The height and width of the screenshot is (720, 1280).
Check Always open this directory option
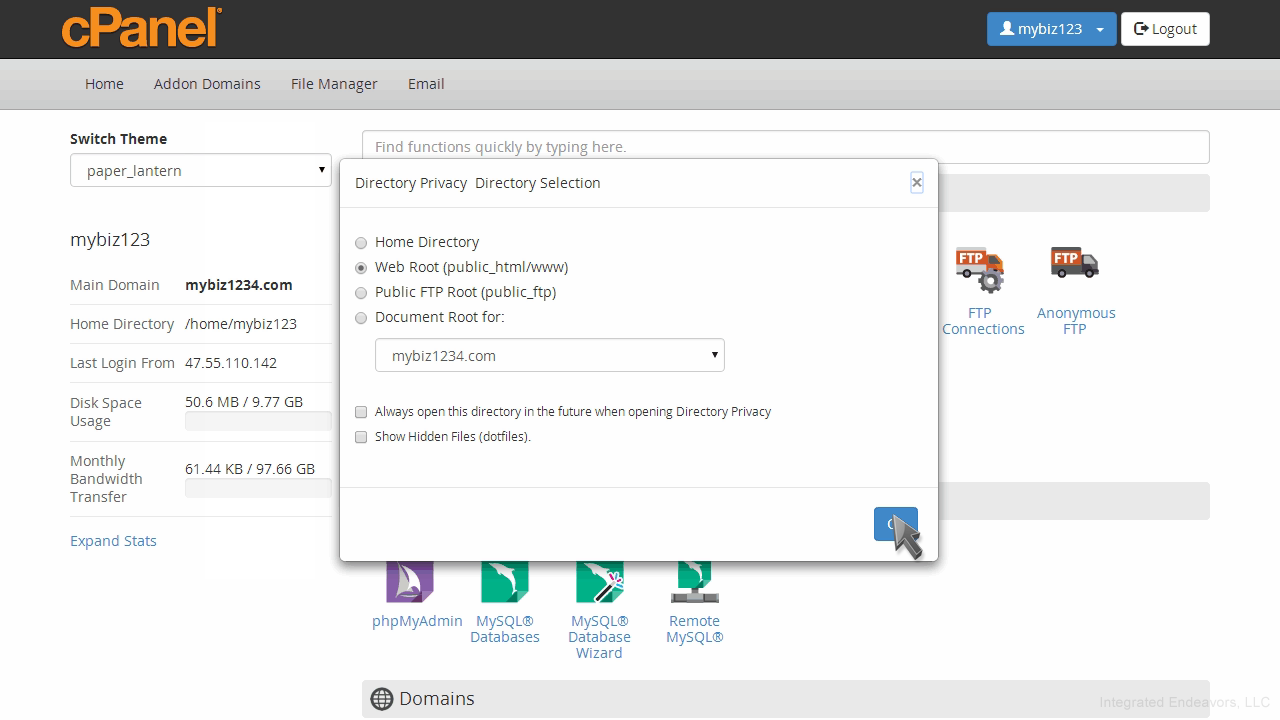click(x=361, y=412)
